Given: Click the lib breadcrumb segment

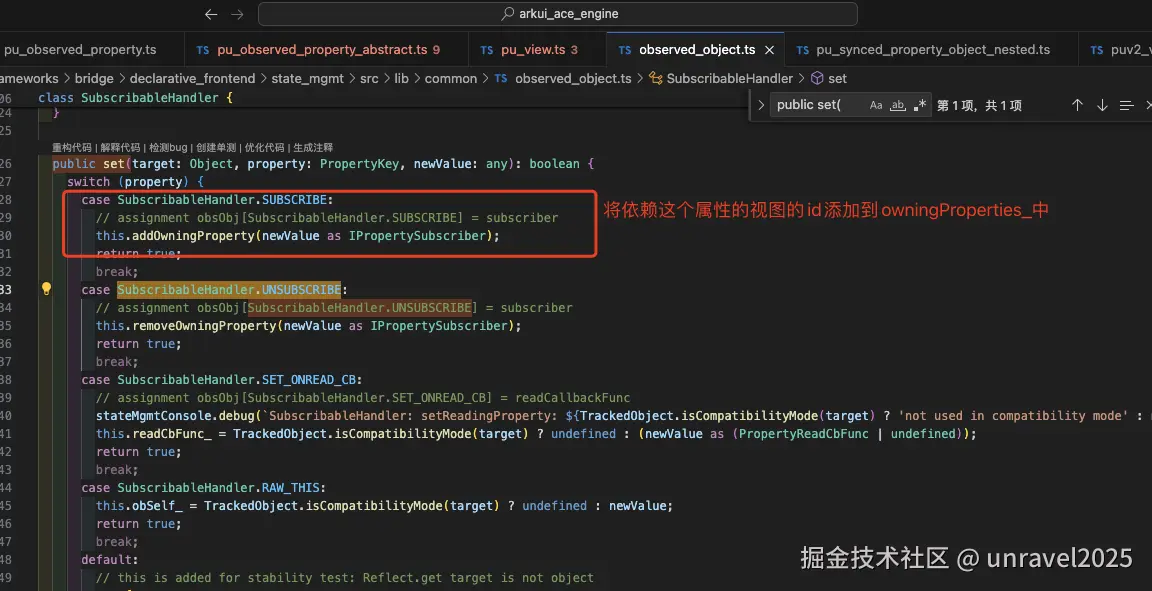Looking at the screenshot, I should (401, 79).
